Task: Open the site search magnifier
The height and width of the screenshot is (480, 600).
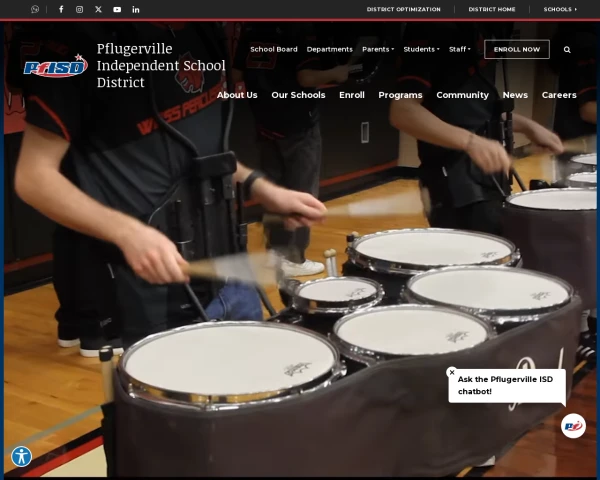Action: [567, 49]
